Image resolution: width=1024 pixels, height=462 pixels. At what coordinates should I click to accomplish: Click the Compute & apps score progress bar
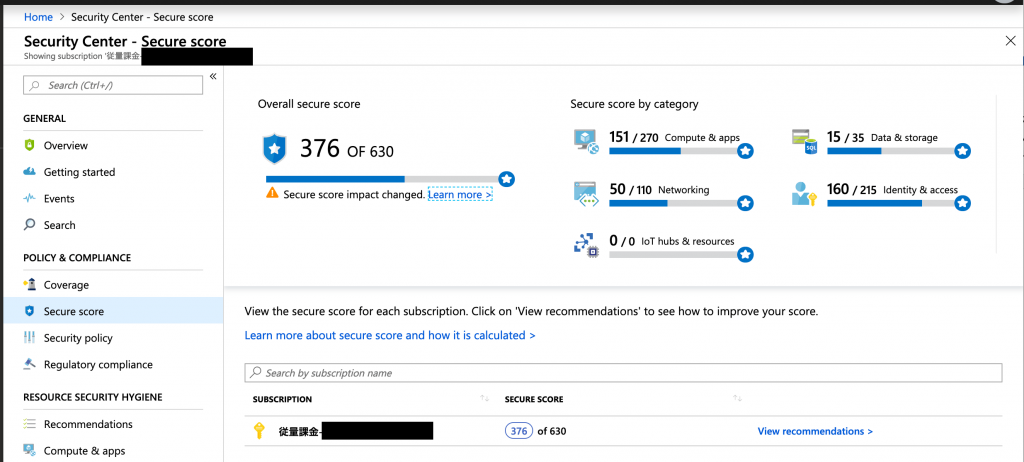673,151
